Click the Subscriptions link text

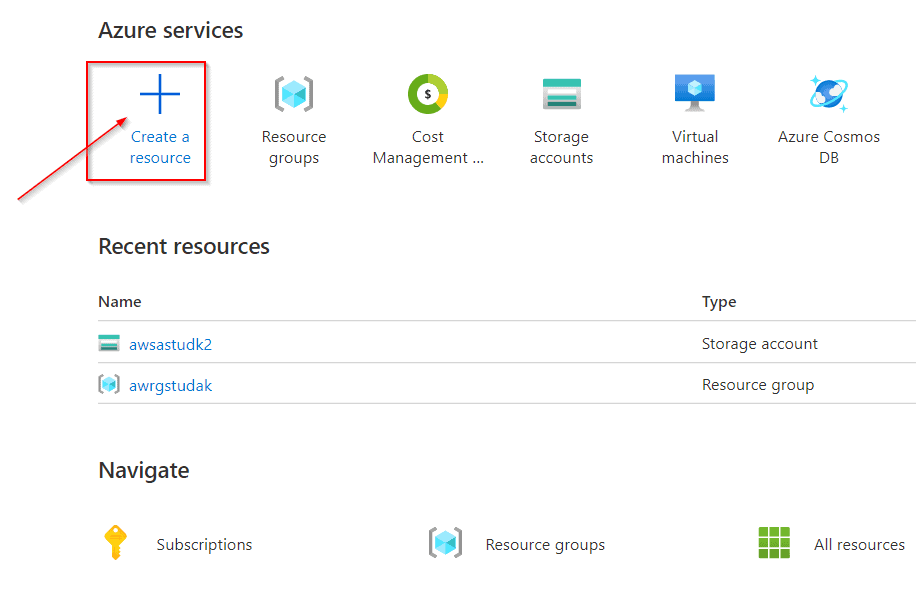[x=204, y=545]
